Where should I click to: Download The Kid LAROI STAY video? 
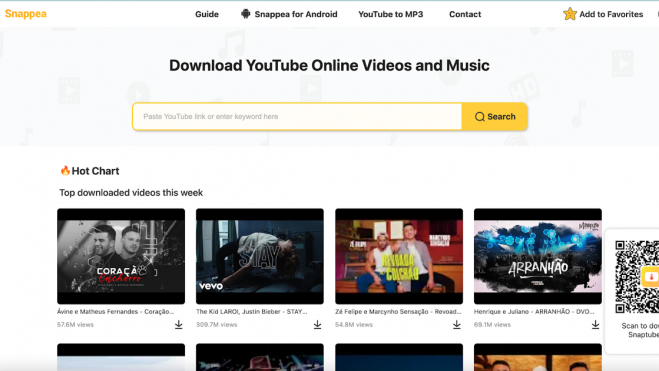click(317, 324)
